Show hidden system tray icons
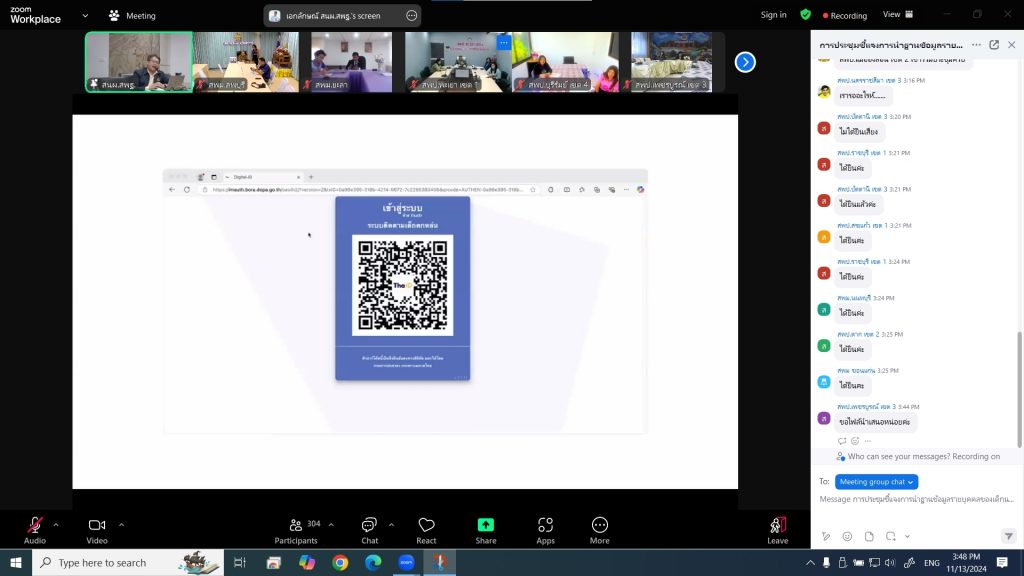The height and width of the screenshot is (576, 1024). click(x=810, y=562)
